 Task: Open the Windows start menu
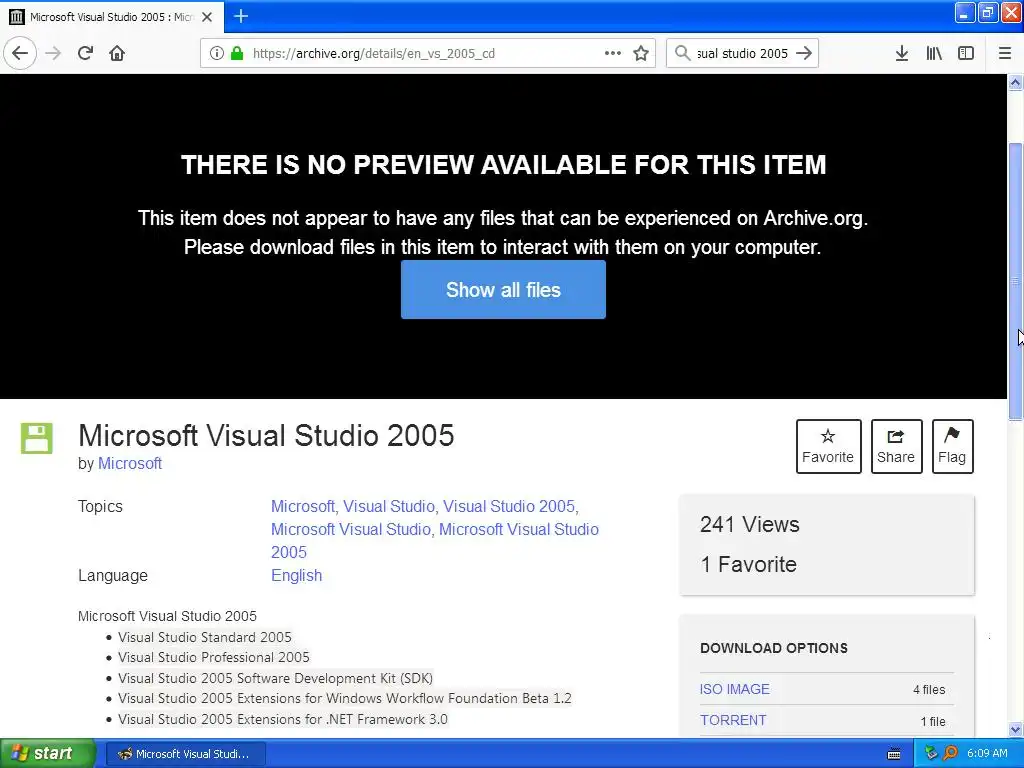(x=48, y=753)
